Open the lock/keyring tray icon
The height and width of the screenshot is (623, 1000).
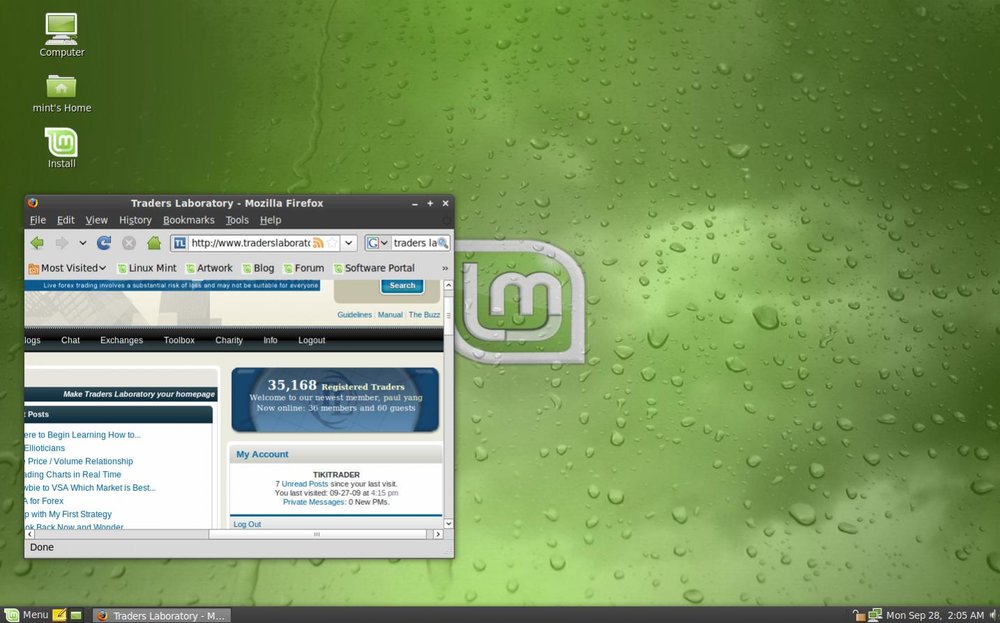point(859,615)
